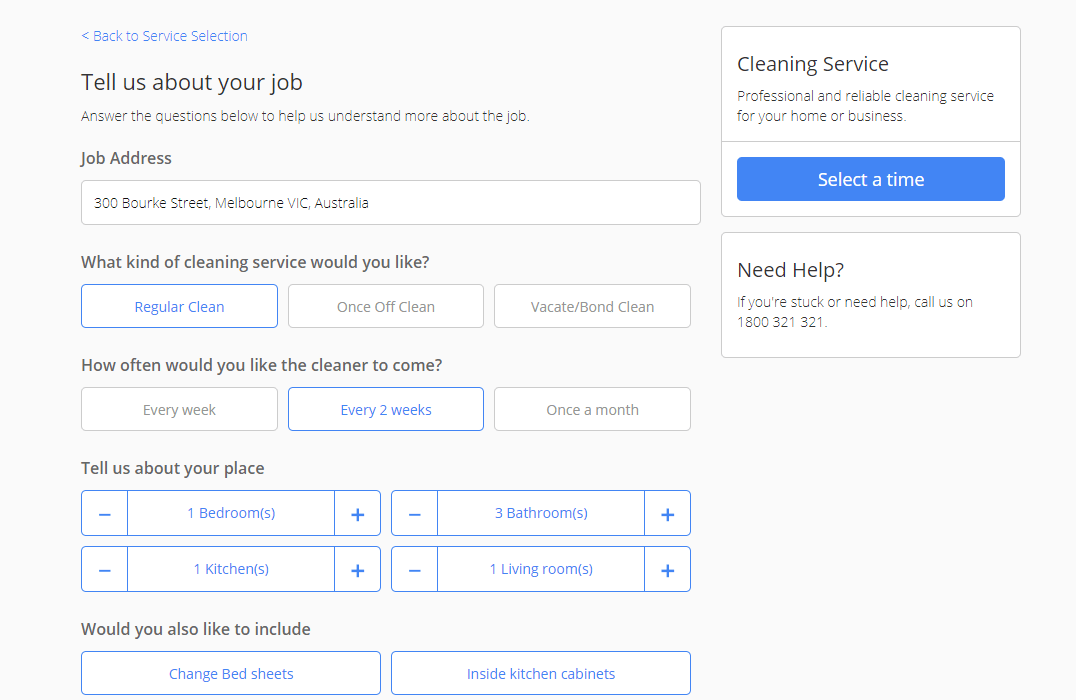The width and height of the screenshot is (1076, 700).
Task: Enable the Change Bed sheets extra
Action: point(230,673)
